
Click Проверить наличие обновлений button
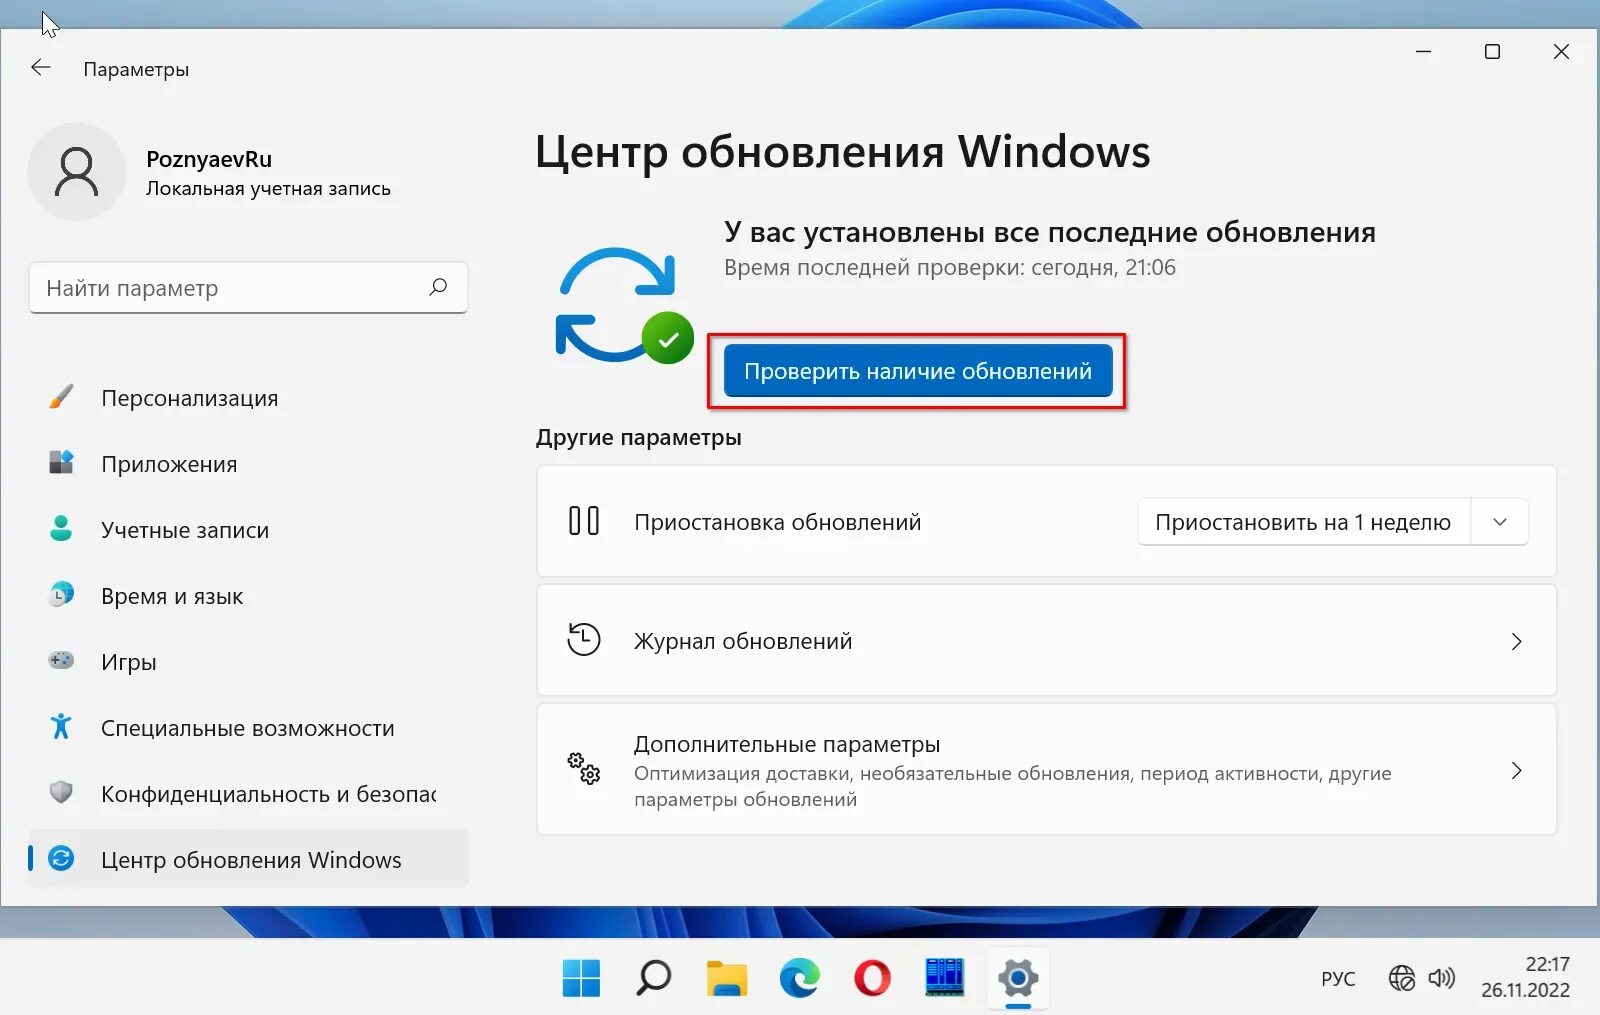[x=918, y=371]
